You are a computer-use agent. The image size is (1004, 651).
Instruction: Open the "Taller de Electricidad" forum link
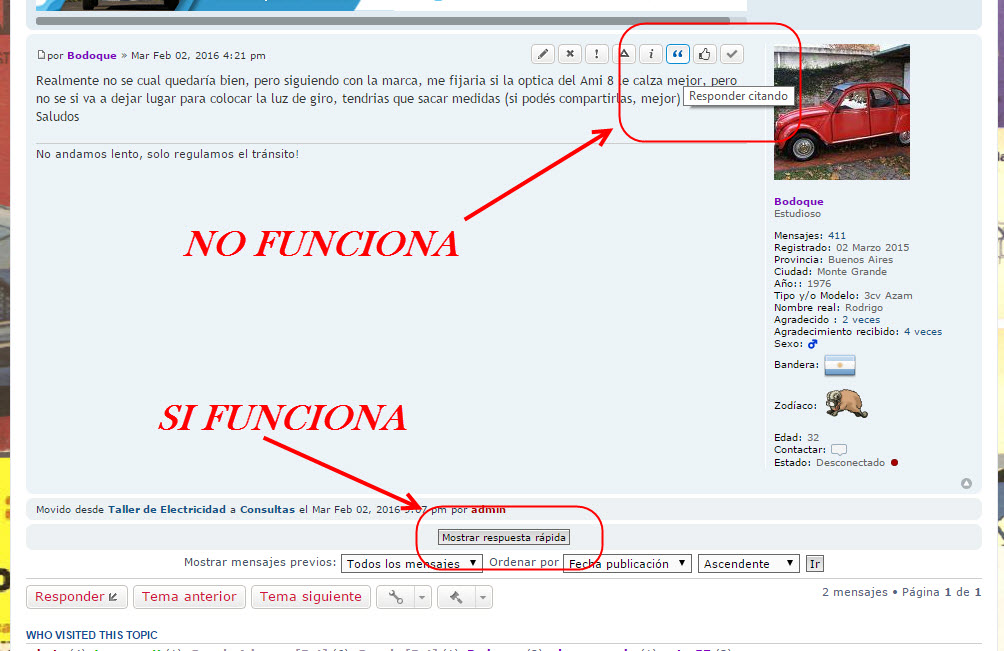click(166, 510)
